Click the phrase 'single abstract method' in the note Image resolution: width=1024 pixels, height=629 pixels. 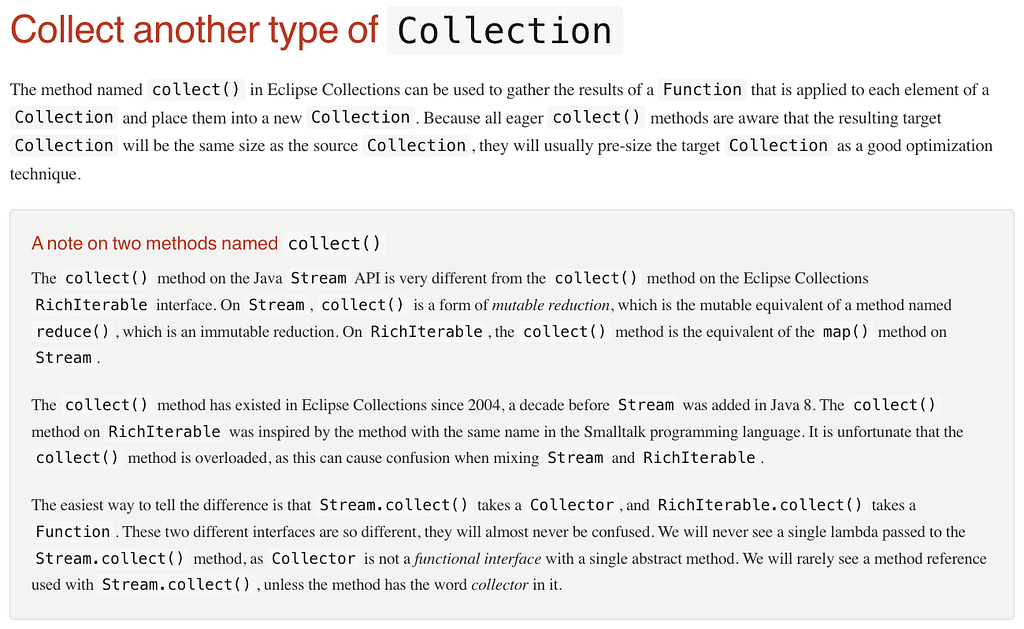683,558
